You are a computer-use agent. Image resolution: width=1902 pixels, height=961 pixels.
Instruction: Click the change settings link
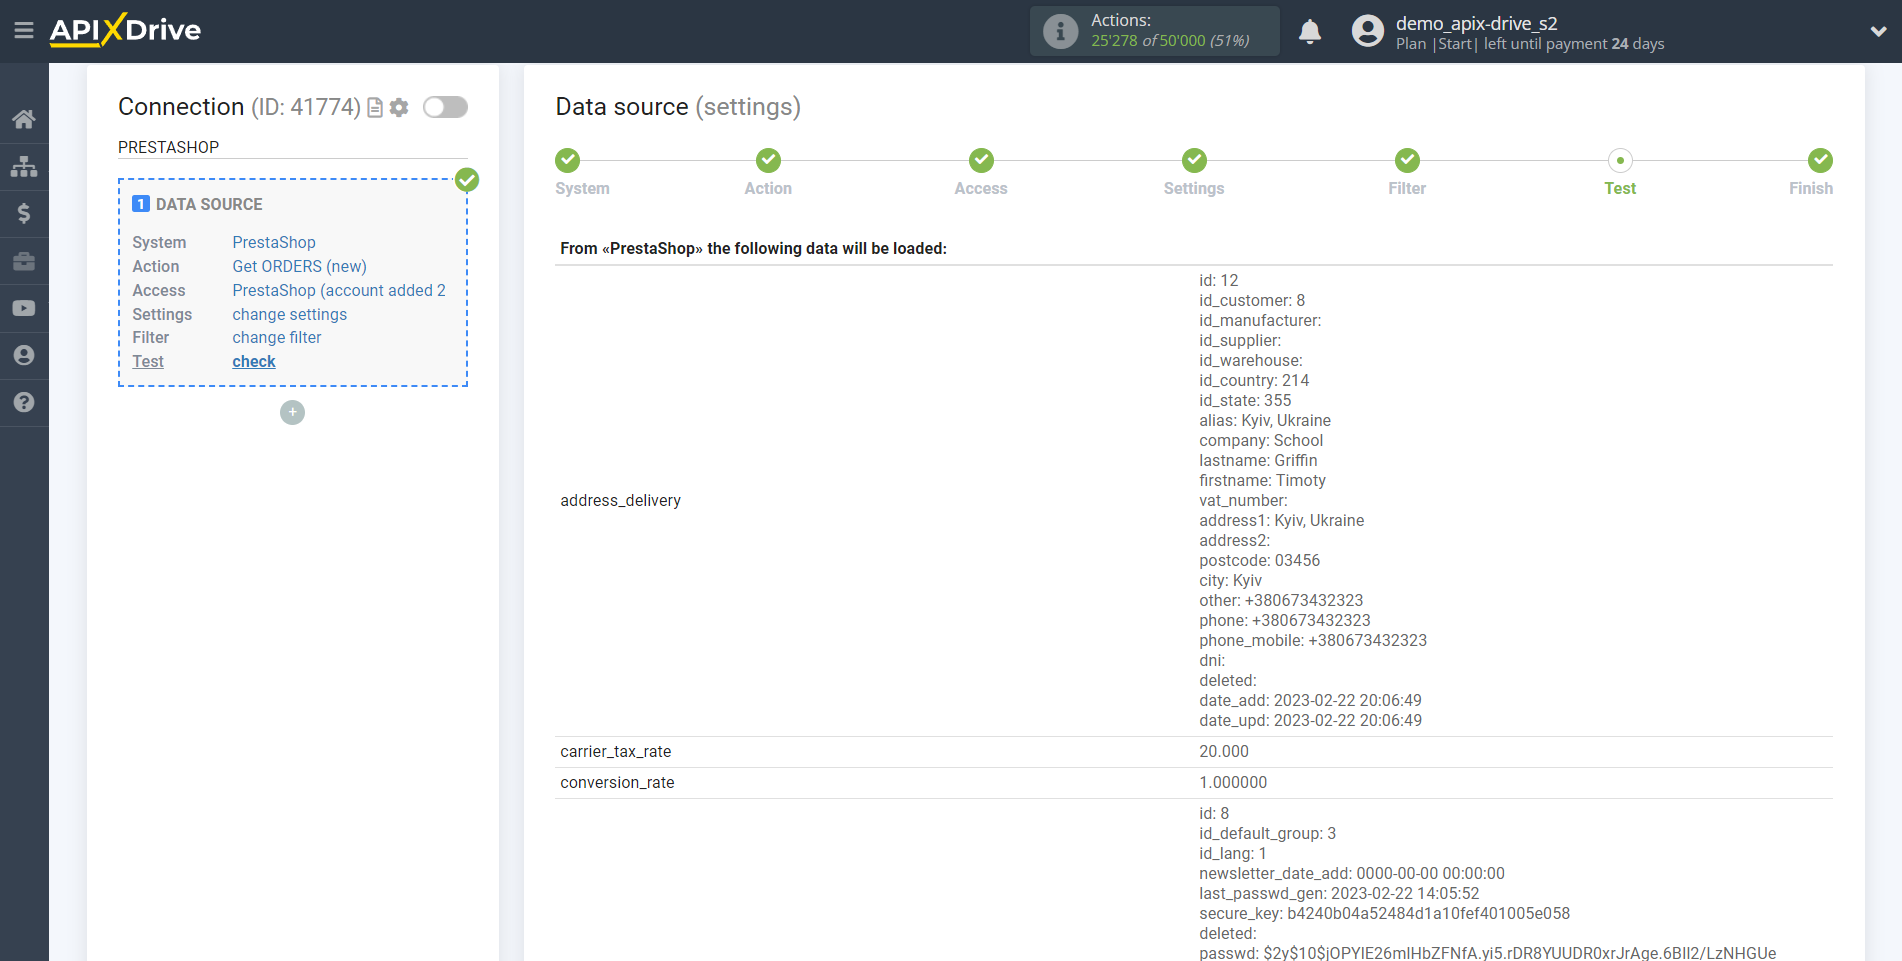pos(290,314)
